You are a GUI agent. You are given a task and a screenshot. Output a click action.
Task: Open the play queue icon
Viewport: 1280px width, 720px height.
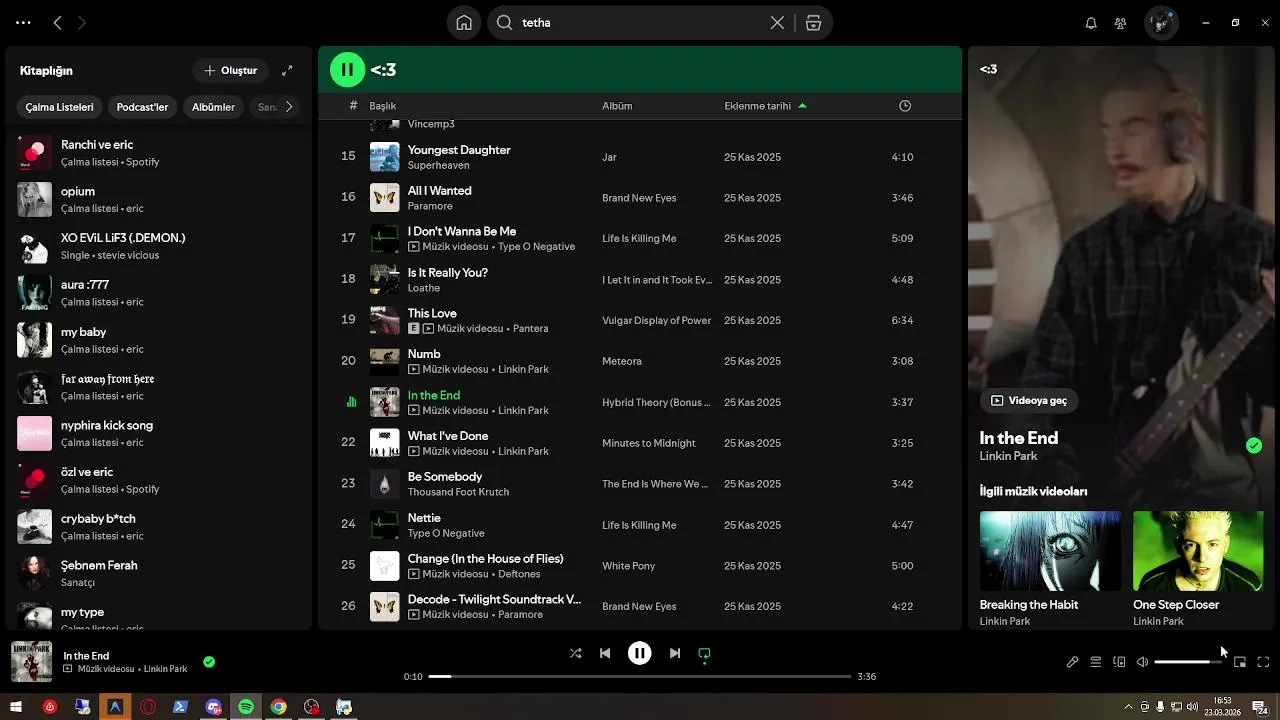point(1096,662)
